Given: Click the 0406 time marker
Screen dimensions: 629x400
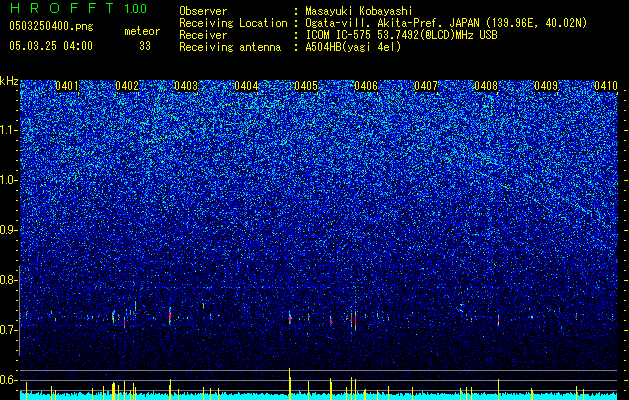Looking at the screenshot, I should (366, 86).
